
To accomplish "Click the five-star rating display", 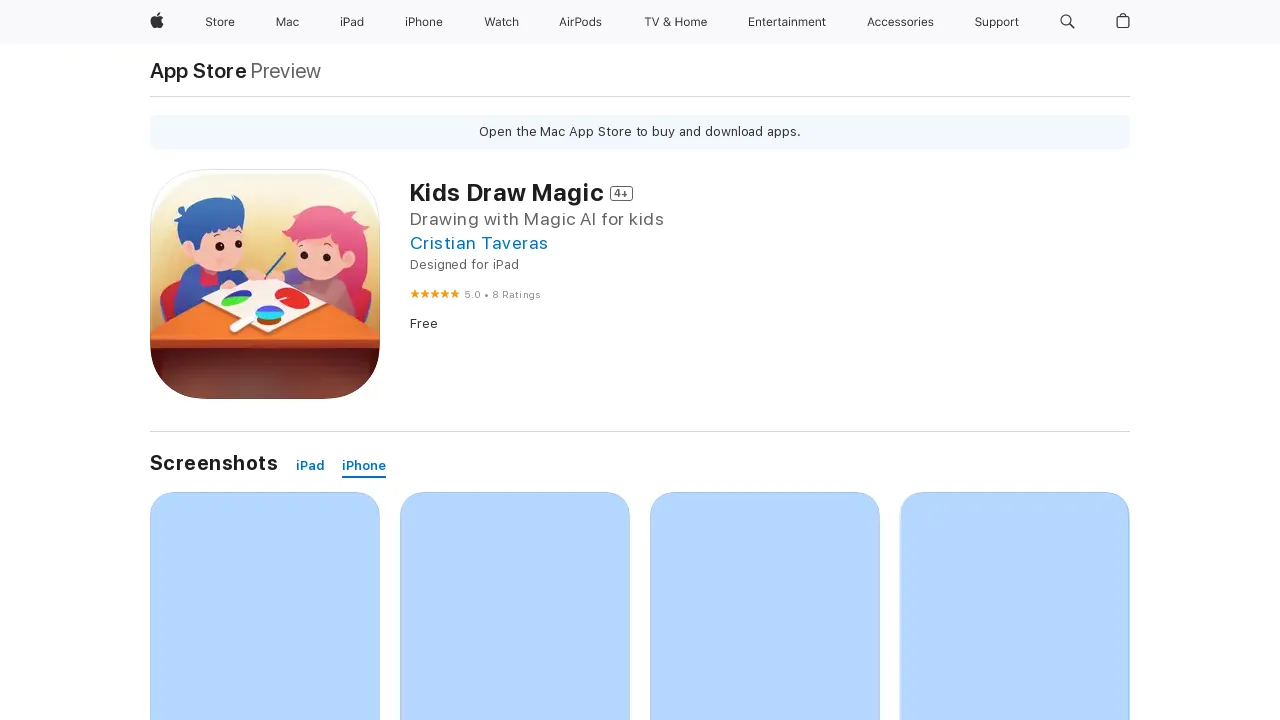I will point(435,294).
